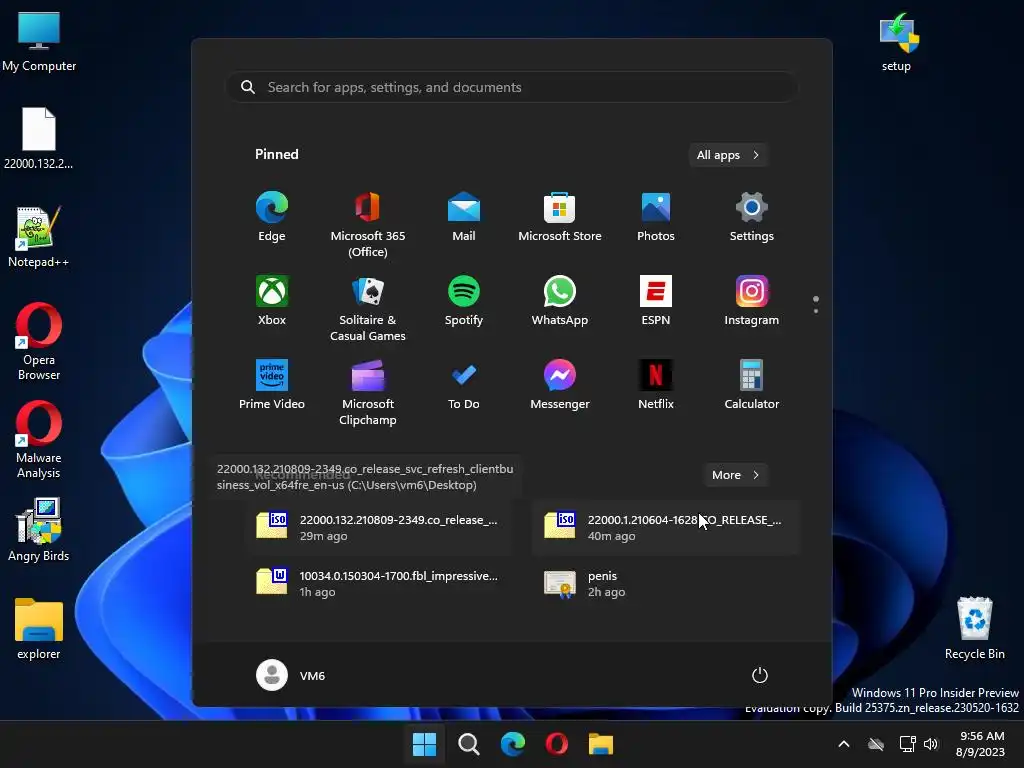The image size is (1024, 768).
Task: Launch the Xbox app
Action: 272,300
